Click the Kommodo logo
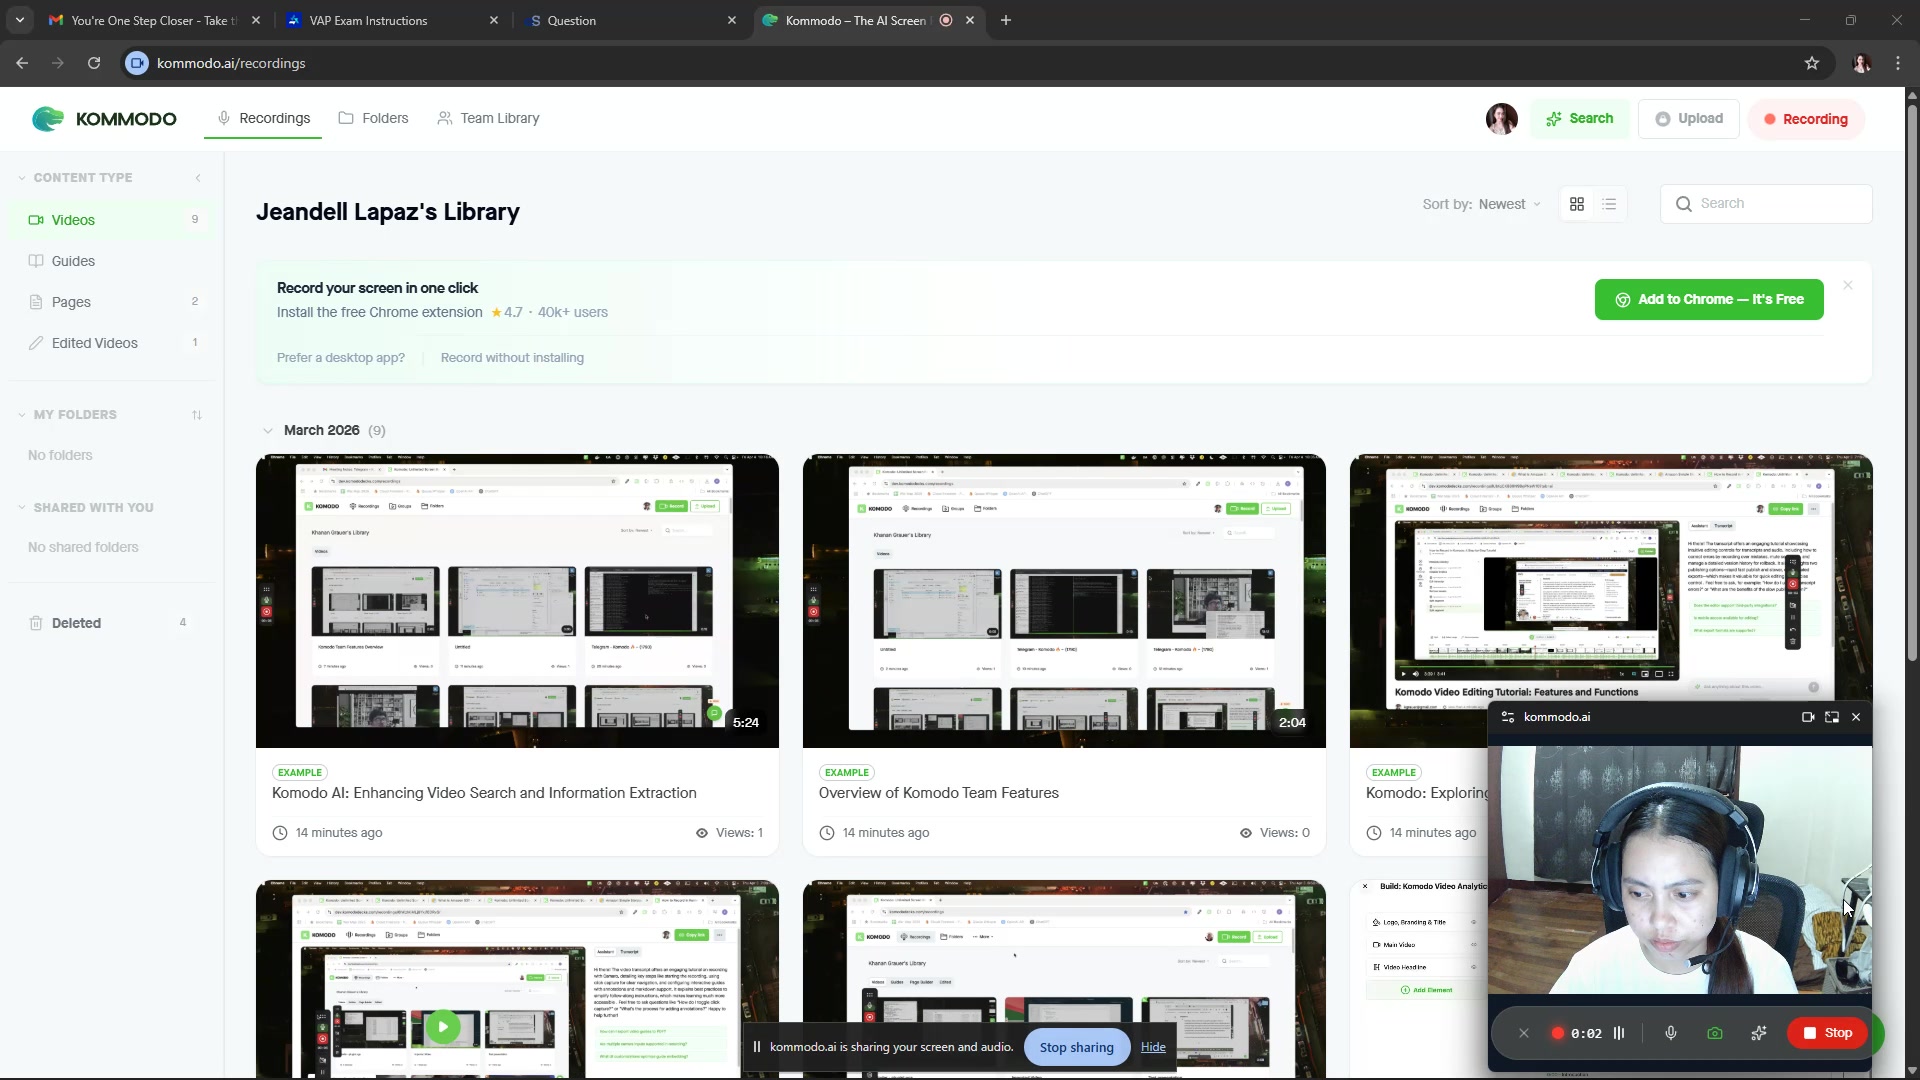The image size is (1920, 1080). 104,119
